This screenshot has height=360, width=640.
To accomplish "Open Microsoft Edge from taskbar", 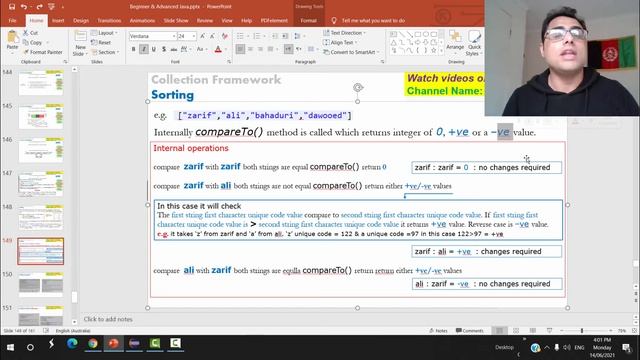I will pyautogui.click(x=72, y=344).
